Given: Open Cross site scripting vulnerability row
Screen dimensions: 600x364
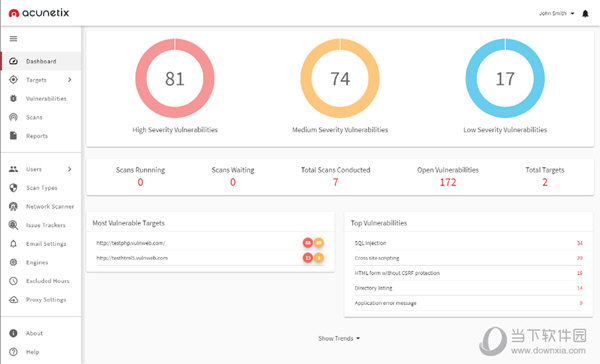Looking at the screenshot, I should (468, 258).
